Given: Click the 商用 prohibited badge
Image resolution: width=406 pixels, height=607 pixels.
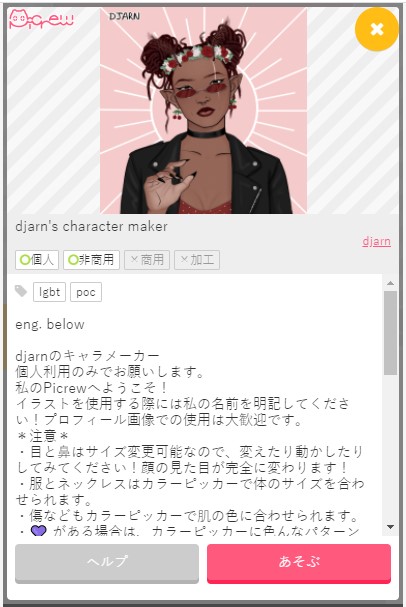Looking at the screenshot, I should (x=147, y=260).
